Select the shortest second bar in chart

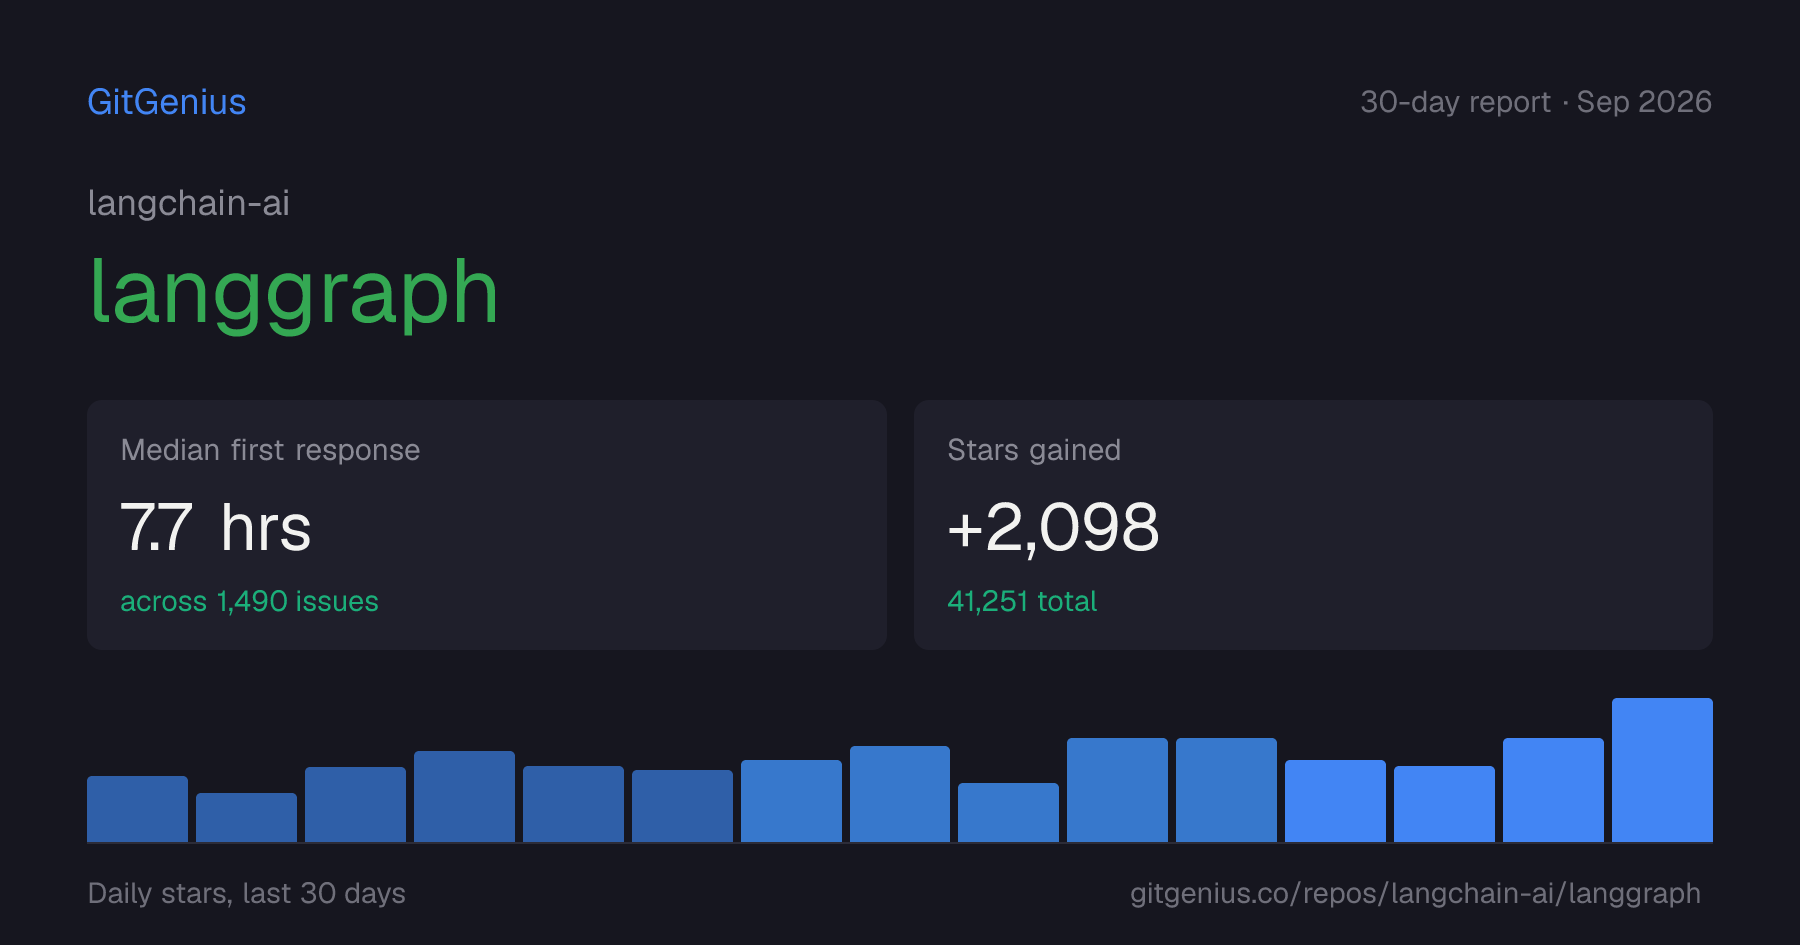tap(246, 817)
